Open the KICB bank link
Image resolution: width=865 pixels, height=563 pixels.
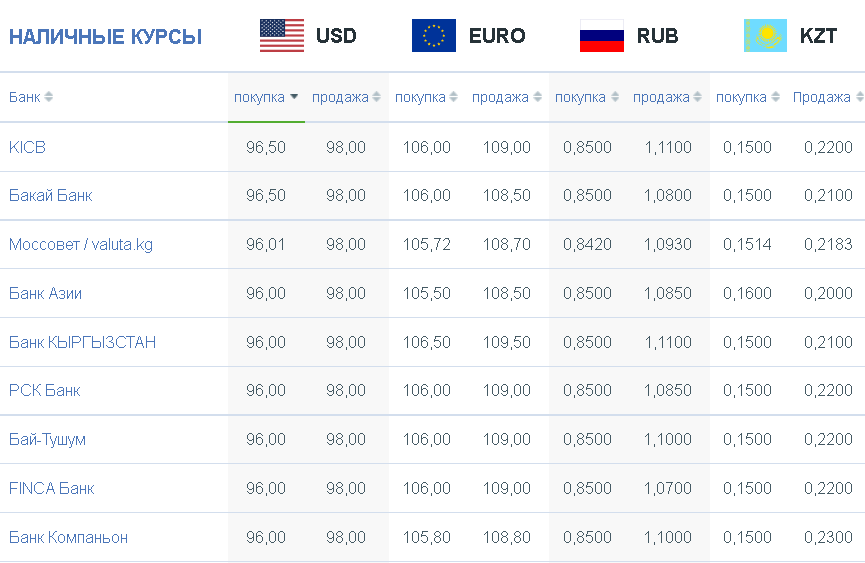(27, 147)
